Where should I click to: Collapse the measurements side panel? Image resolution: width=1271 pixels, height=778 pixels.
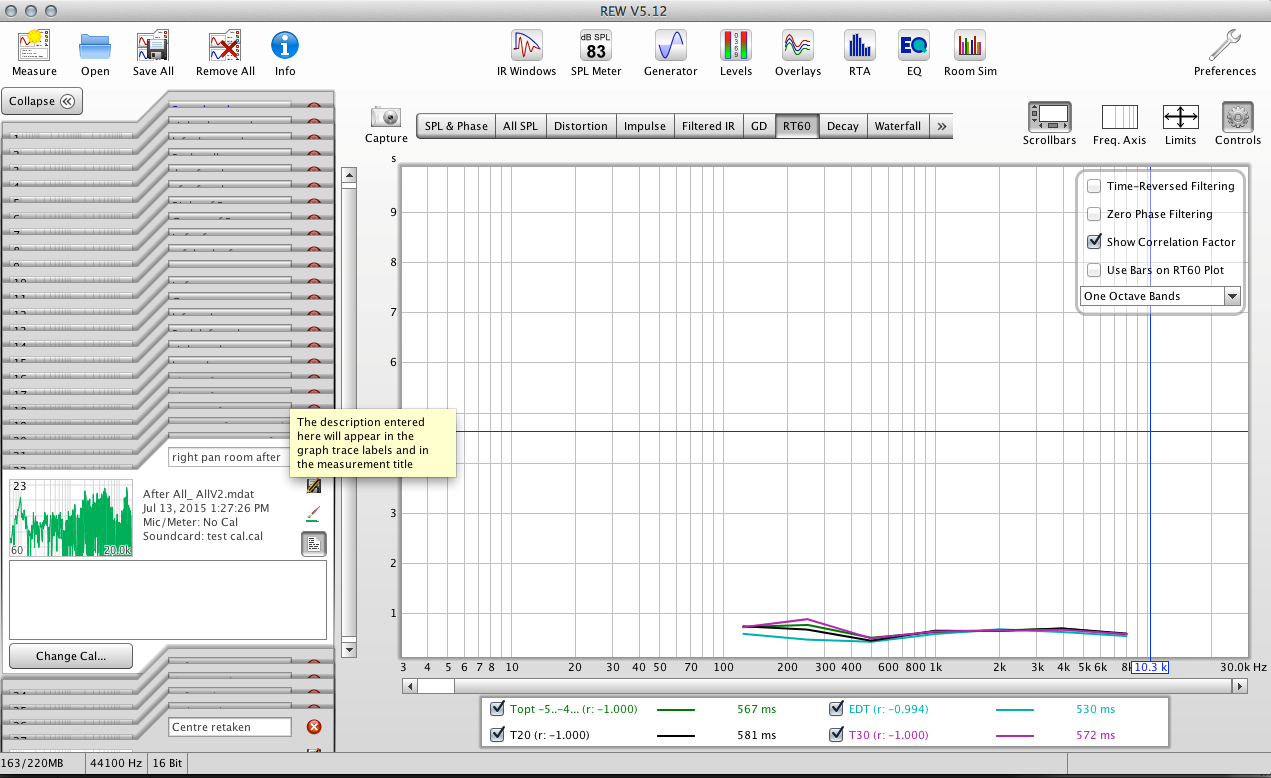[43, 101]
